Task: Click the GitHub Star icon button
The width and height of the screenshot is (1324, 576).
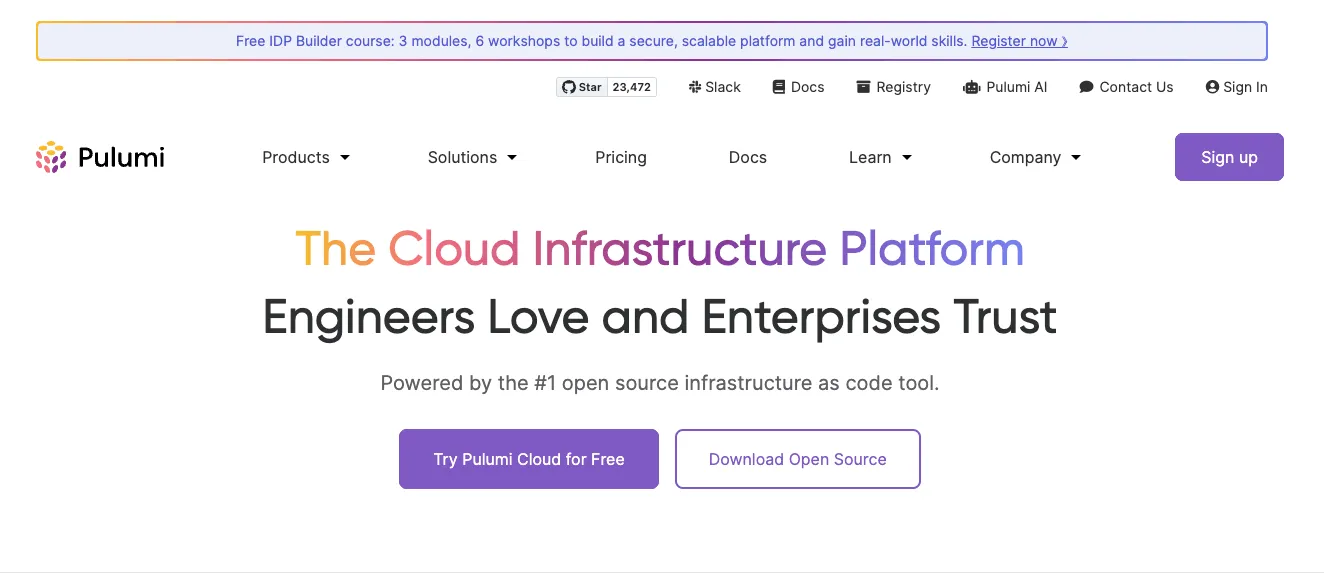Action: coord(581,87)
